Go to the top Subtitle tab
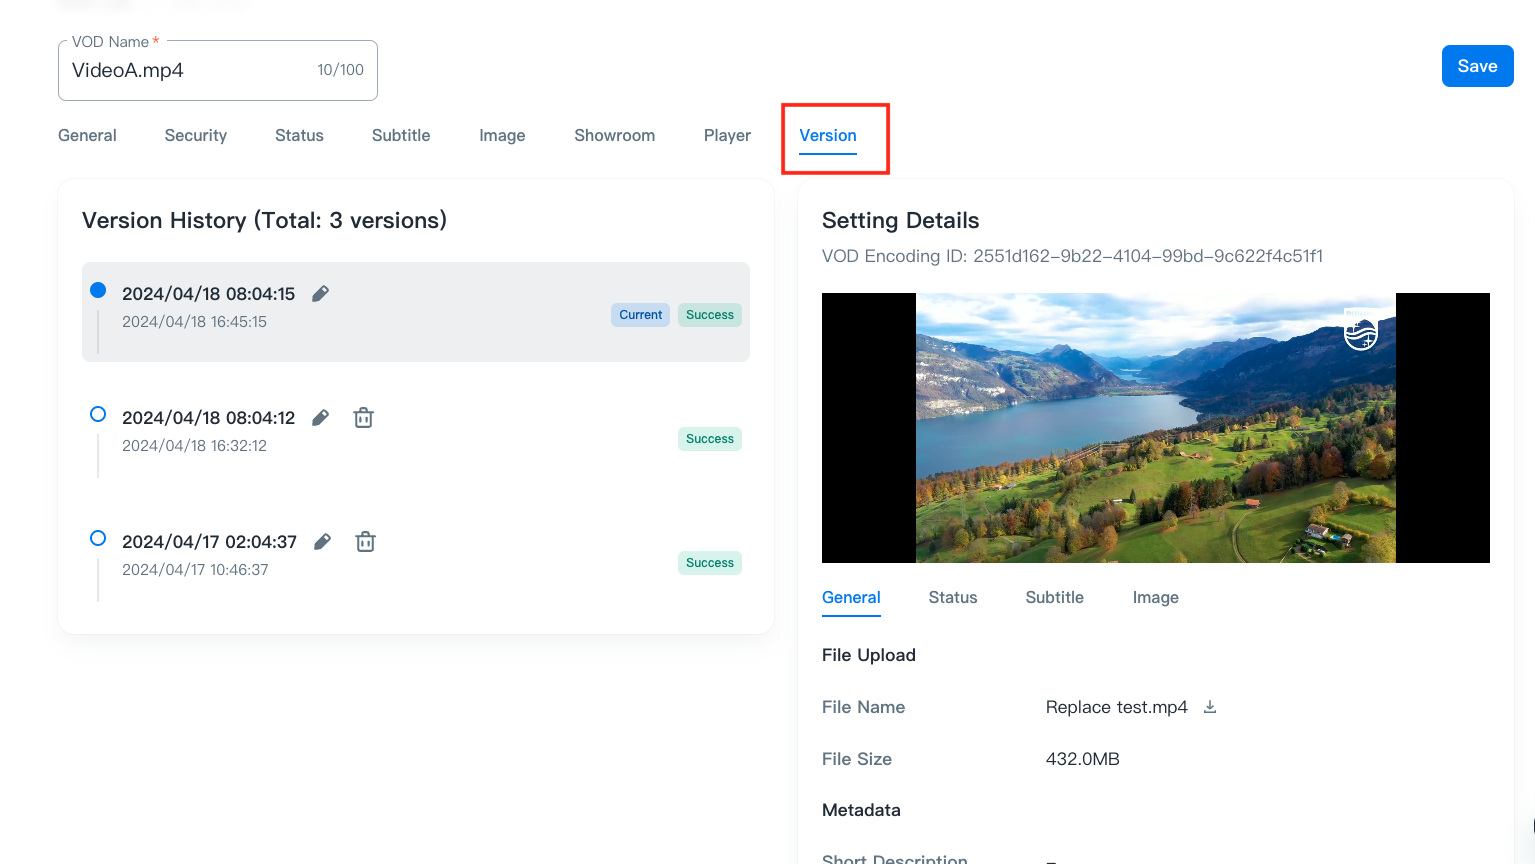Image resolution: width=1535 pixels, height=864 pixels. coord(401,135)
